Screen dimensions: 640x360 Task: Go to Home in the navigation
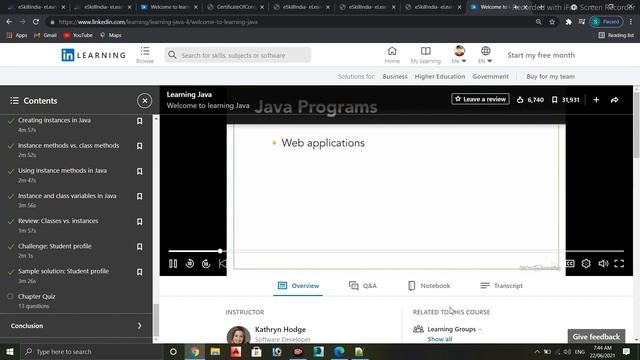[x=392, y=55]
